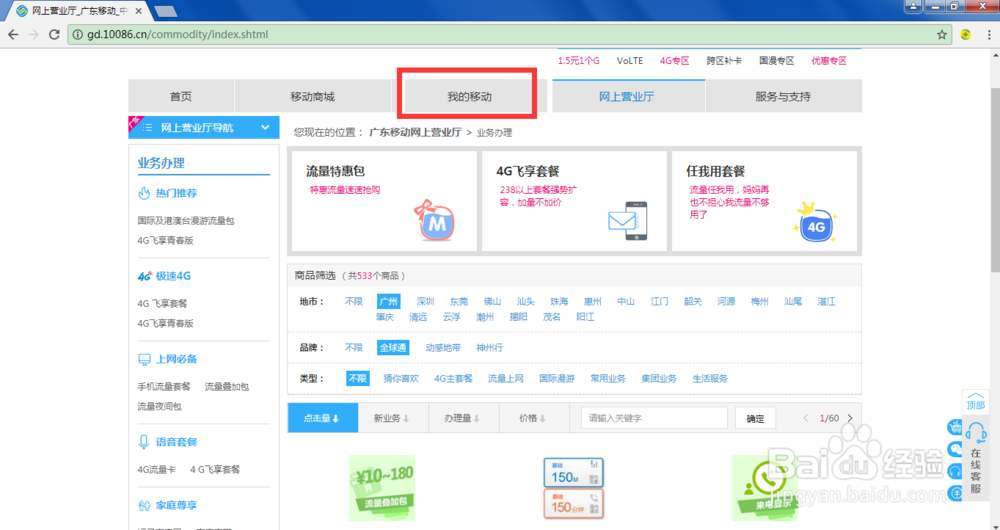Click 广东移动网上营业厅 breadcrumb link
This screenshot has height=530, width=1000.
point(415,133)
